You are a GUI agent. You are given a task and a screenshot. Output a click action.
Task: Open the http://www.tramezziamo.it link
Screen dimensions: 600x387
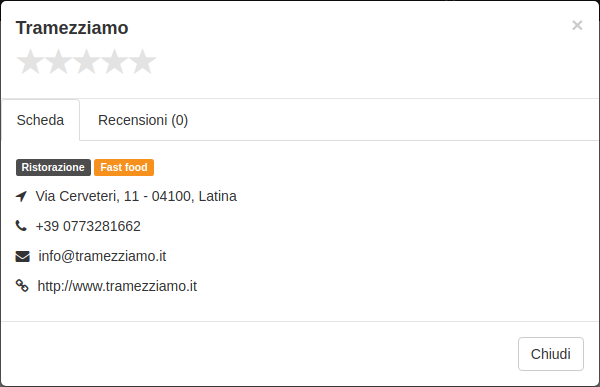pyautogui.click(x=117, y=286)
